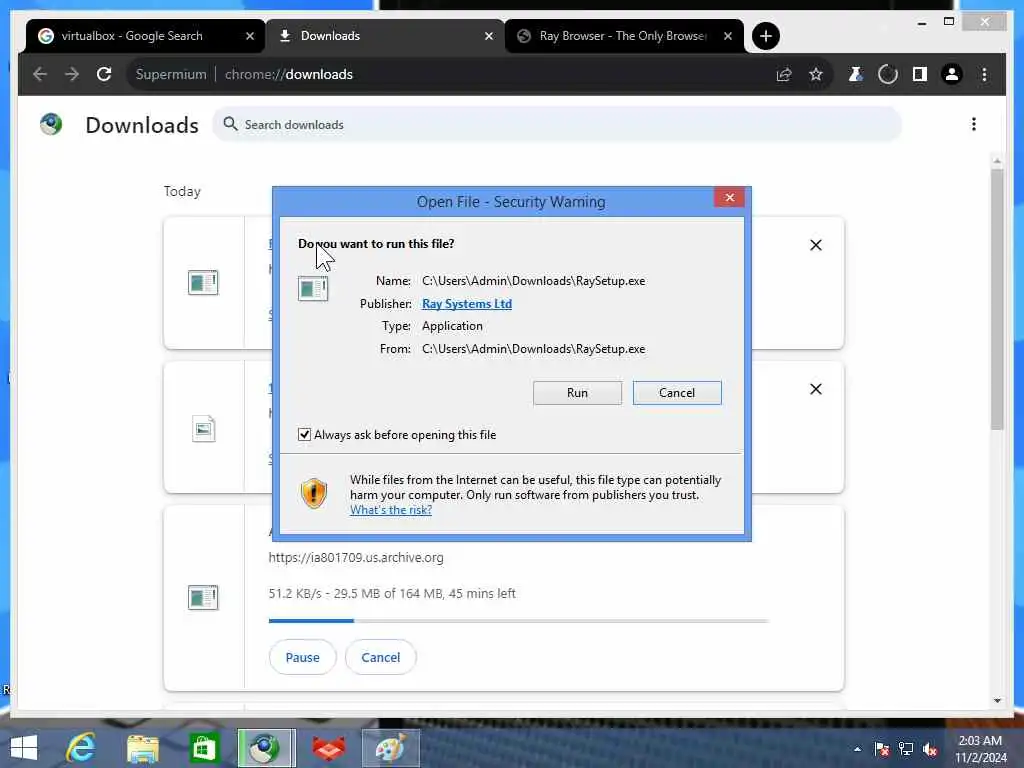Click the https://ia801709.us.archive.org source text

(x=356, y=558)
